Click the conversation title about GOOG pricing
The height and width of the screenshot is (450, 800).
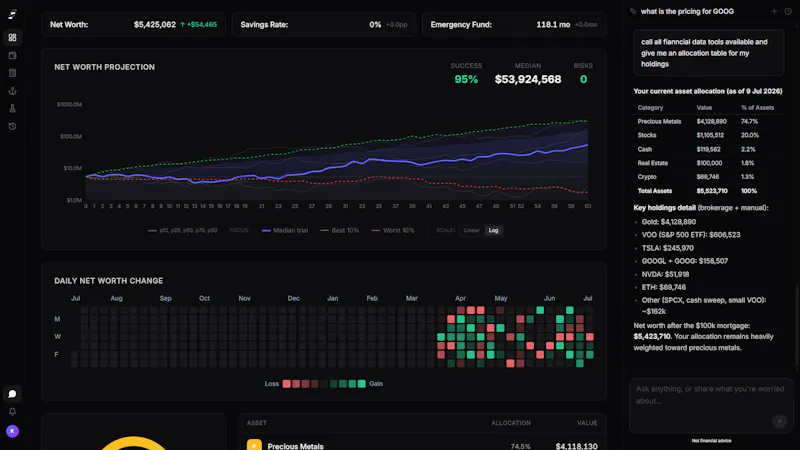coord(687,11)
